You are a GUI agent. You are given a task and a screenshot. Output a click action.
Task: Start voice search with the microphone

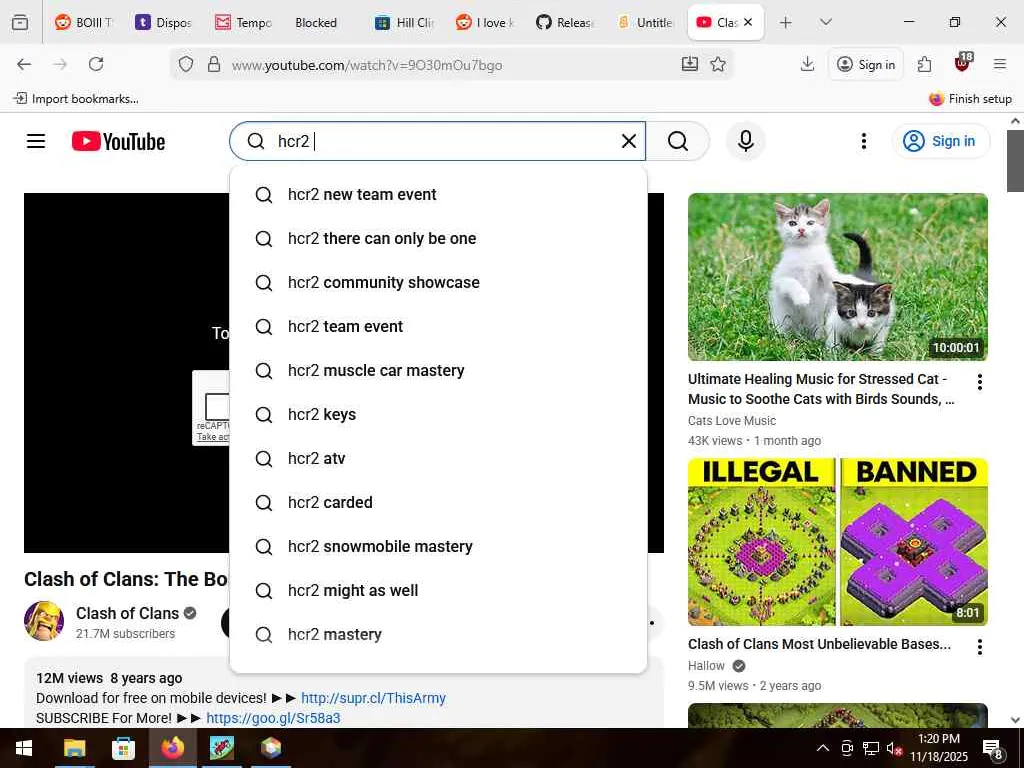point(745,141)
